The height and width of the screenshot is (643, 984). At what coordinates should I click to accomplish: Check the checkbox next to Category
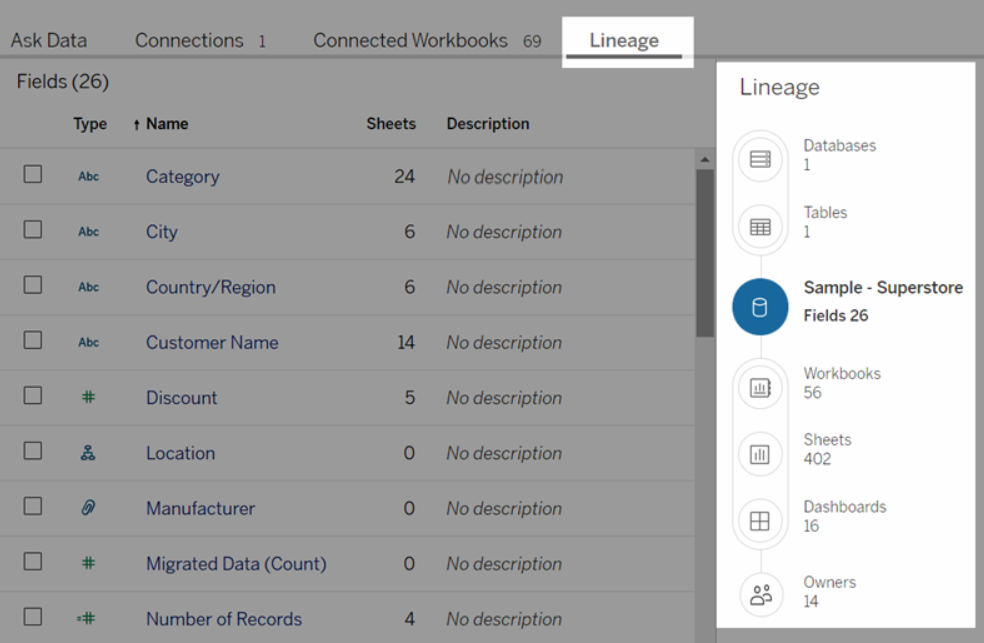(32, 174)
